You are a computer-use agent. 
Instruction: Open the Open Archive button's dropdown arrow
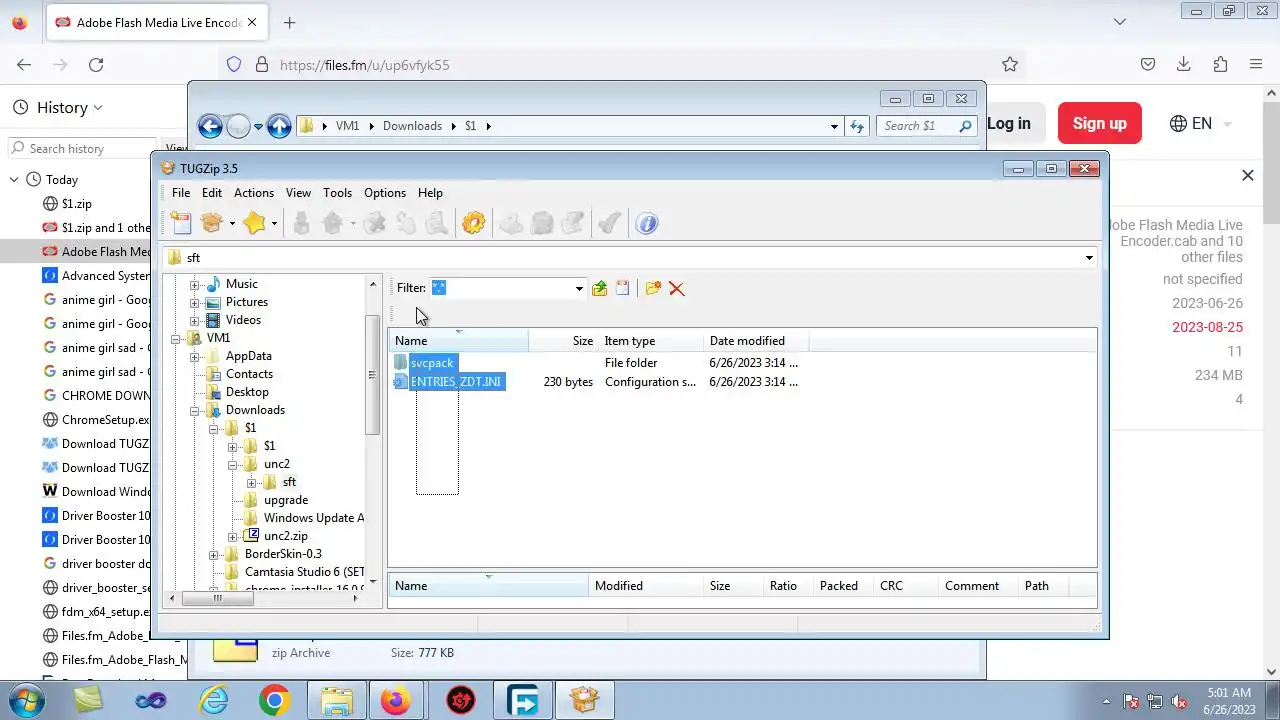[231, 224]
